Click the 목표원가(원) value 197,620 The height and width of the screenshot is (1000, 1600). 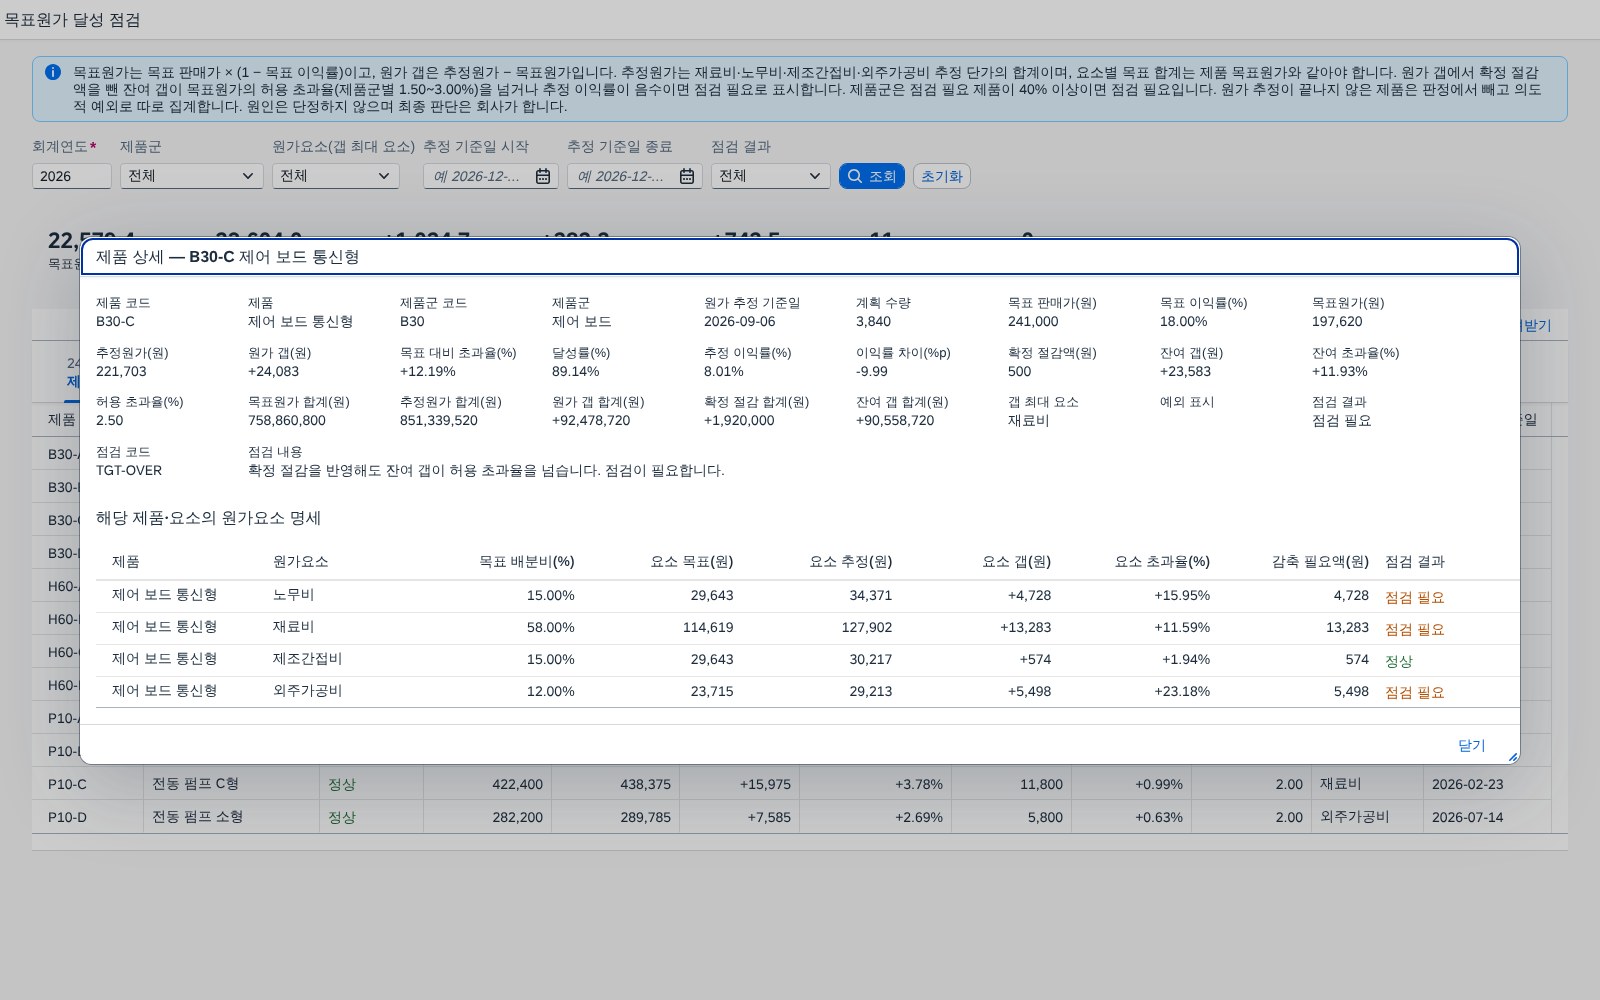tap(1337, 322)
